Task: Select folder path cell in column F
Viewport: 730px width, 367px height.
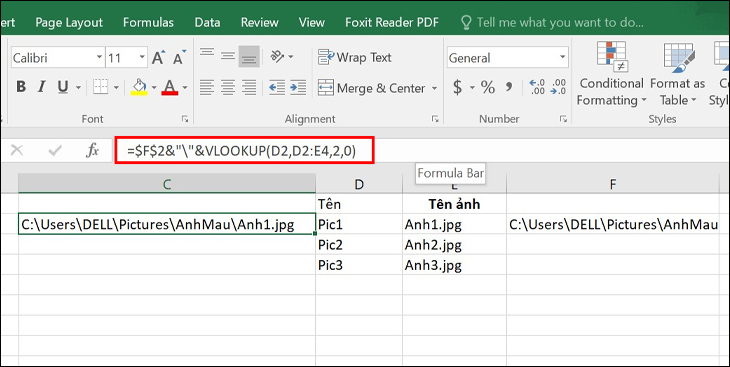Action: [x=613, y=224]
